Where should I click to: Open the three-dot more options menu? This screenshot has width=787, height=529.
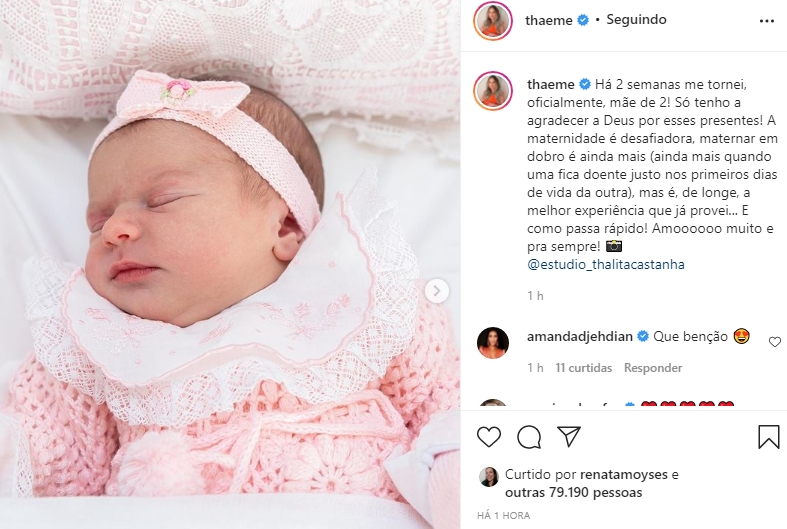(x=766, y=21)
